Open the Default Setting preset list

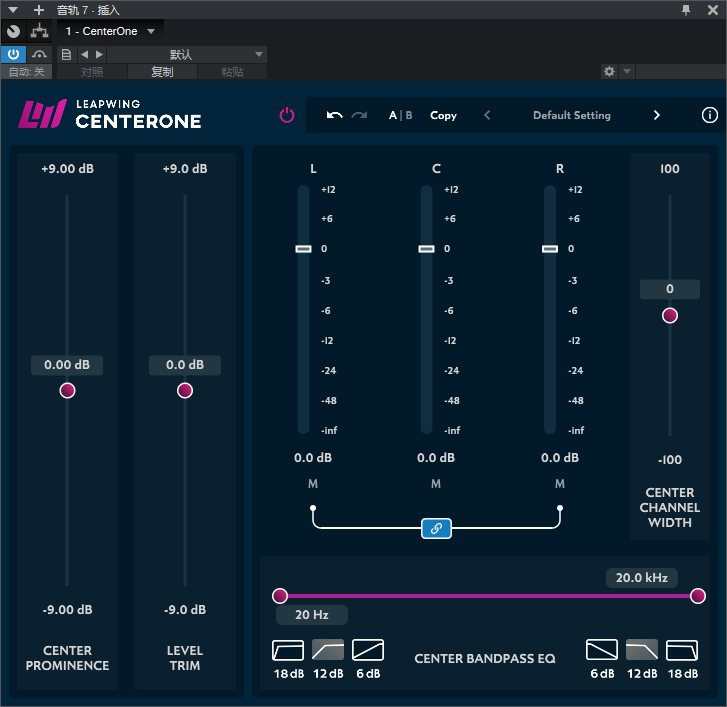click(x=572, y=115)
